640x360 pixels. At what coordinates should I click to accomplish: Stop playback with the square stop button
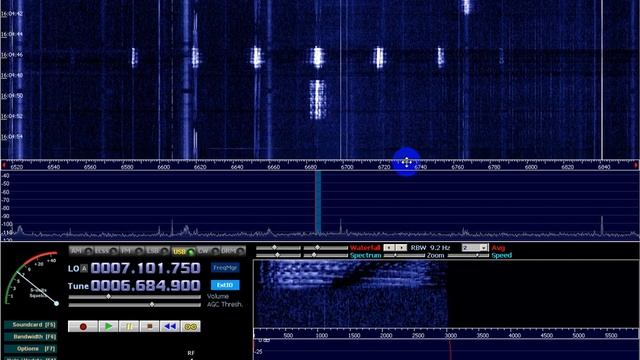pos(149,327)
